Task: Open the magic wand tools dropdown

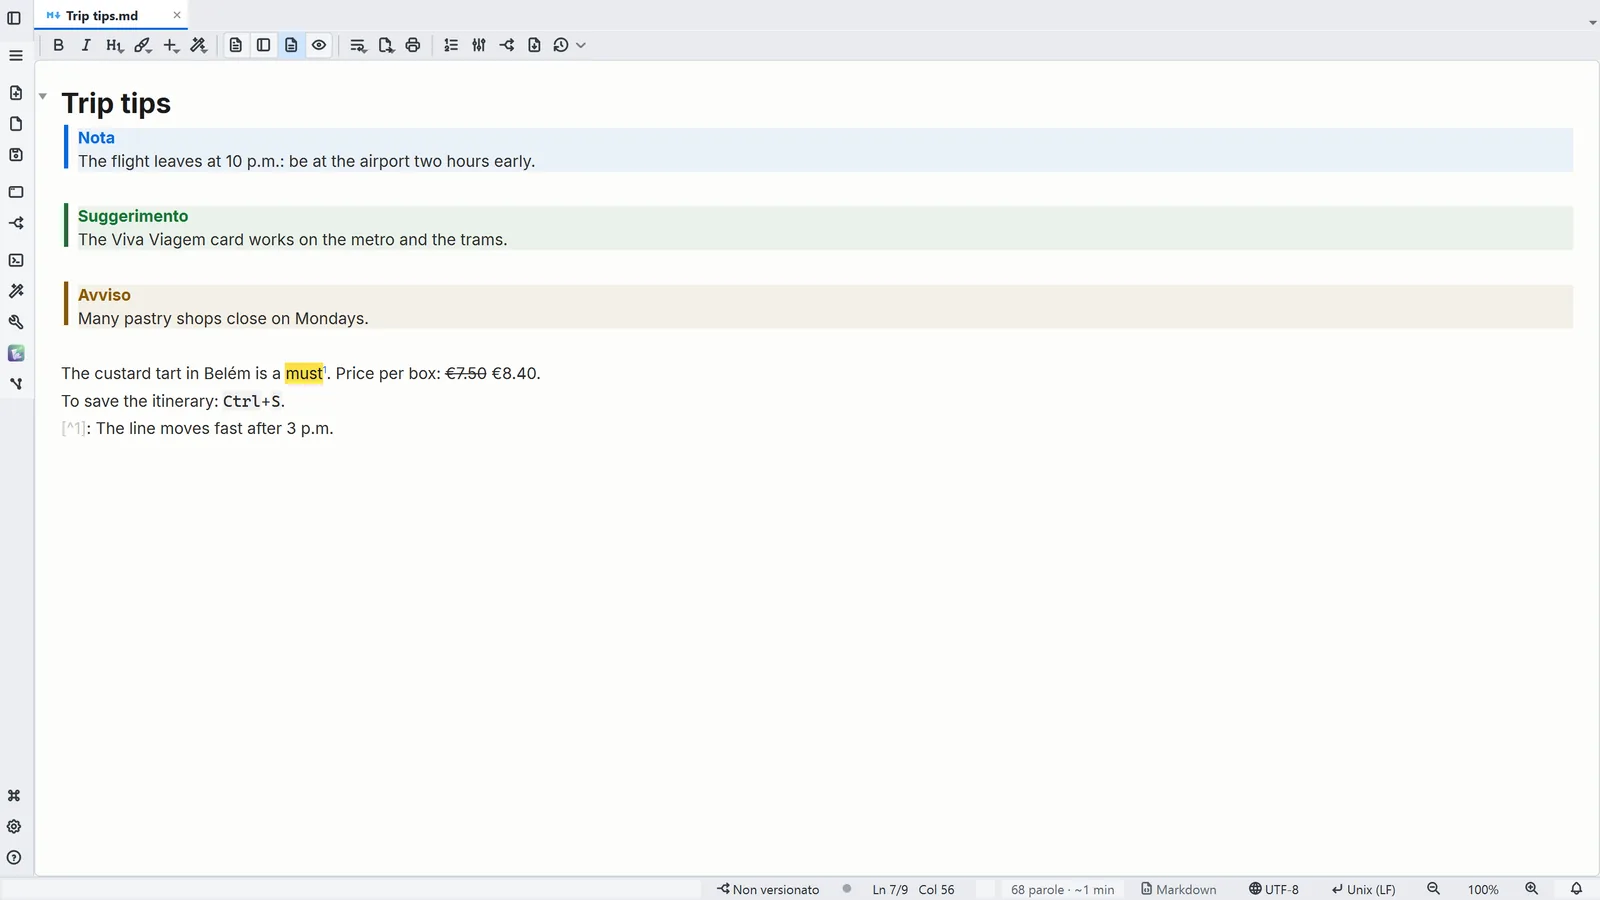Action: tap(199, 45)
